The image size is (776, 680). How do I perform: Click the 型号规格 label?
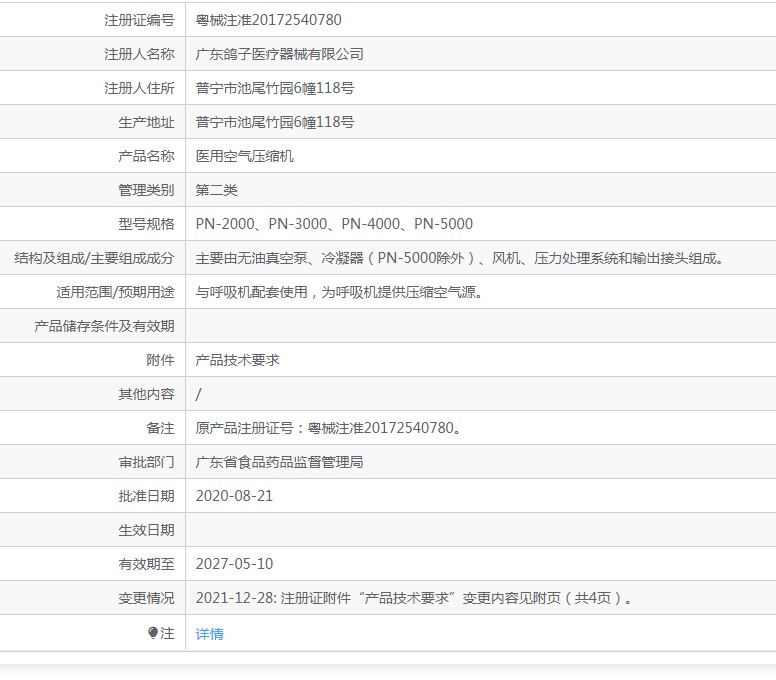[146, 224]
